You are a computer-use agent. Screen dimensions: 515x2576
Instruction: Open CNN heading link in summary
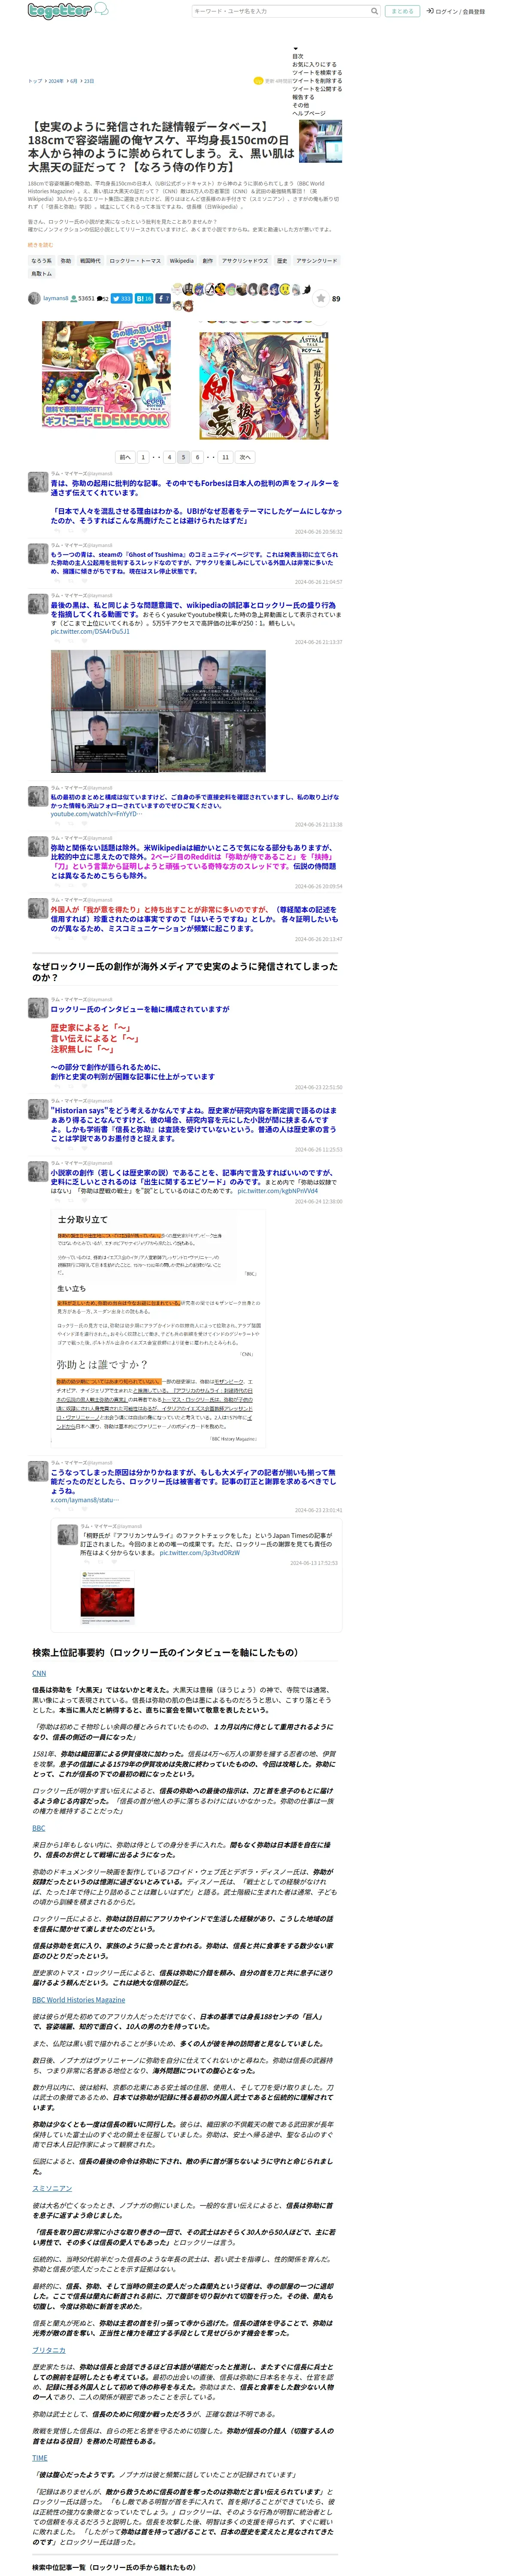coord(39,1673)
